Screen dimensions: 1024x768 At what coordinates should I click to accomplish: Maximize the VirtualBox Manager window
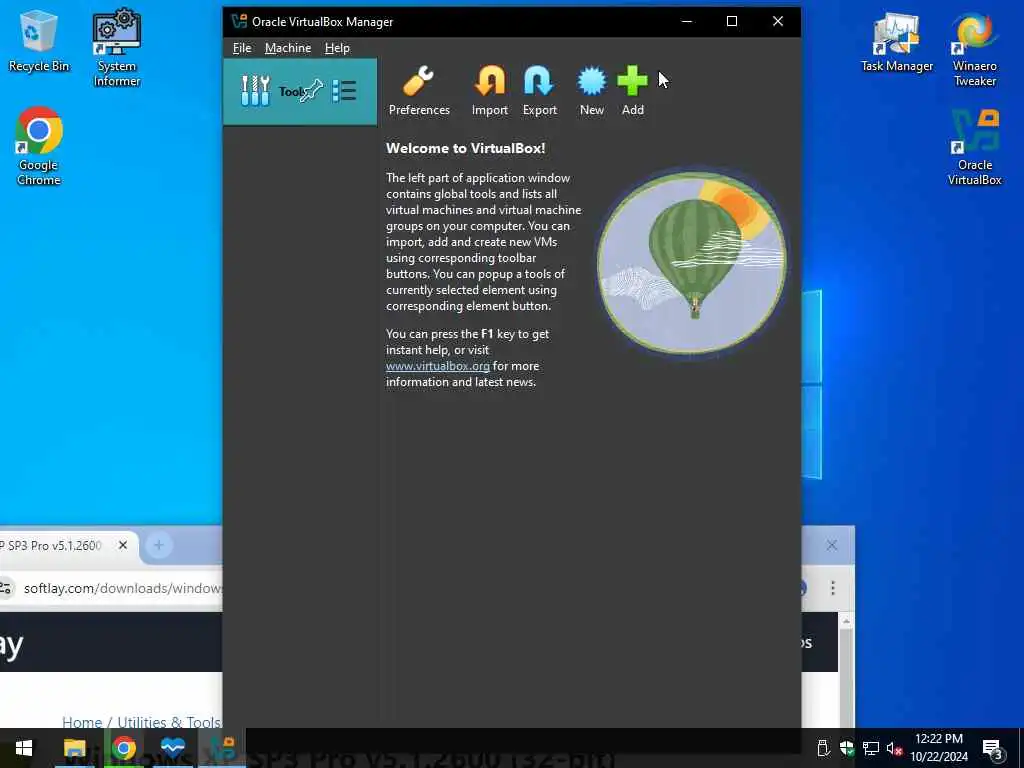[732, 22]
